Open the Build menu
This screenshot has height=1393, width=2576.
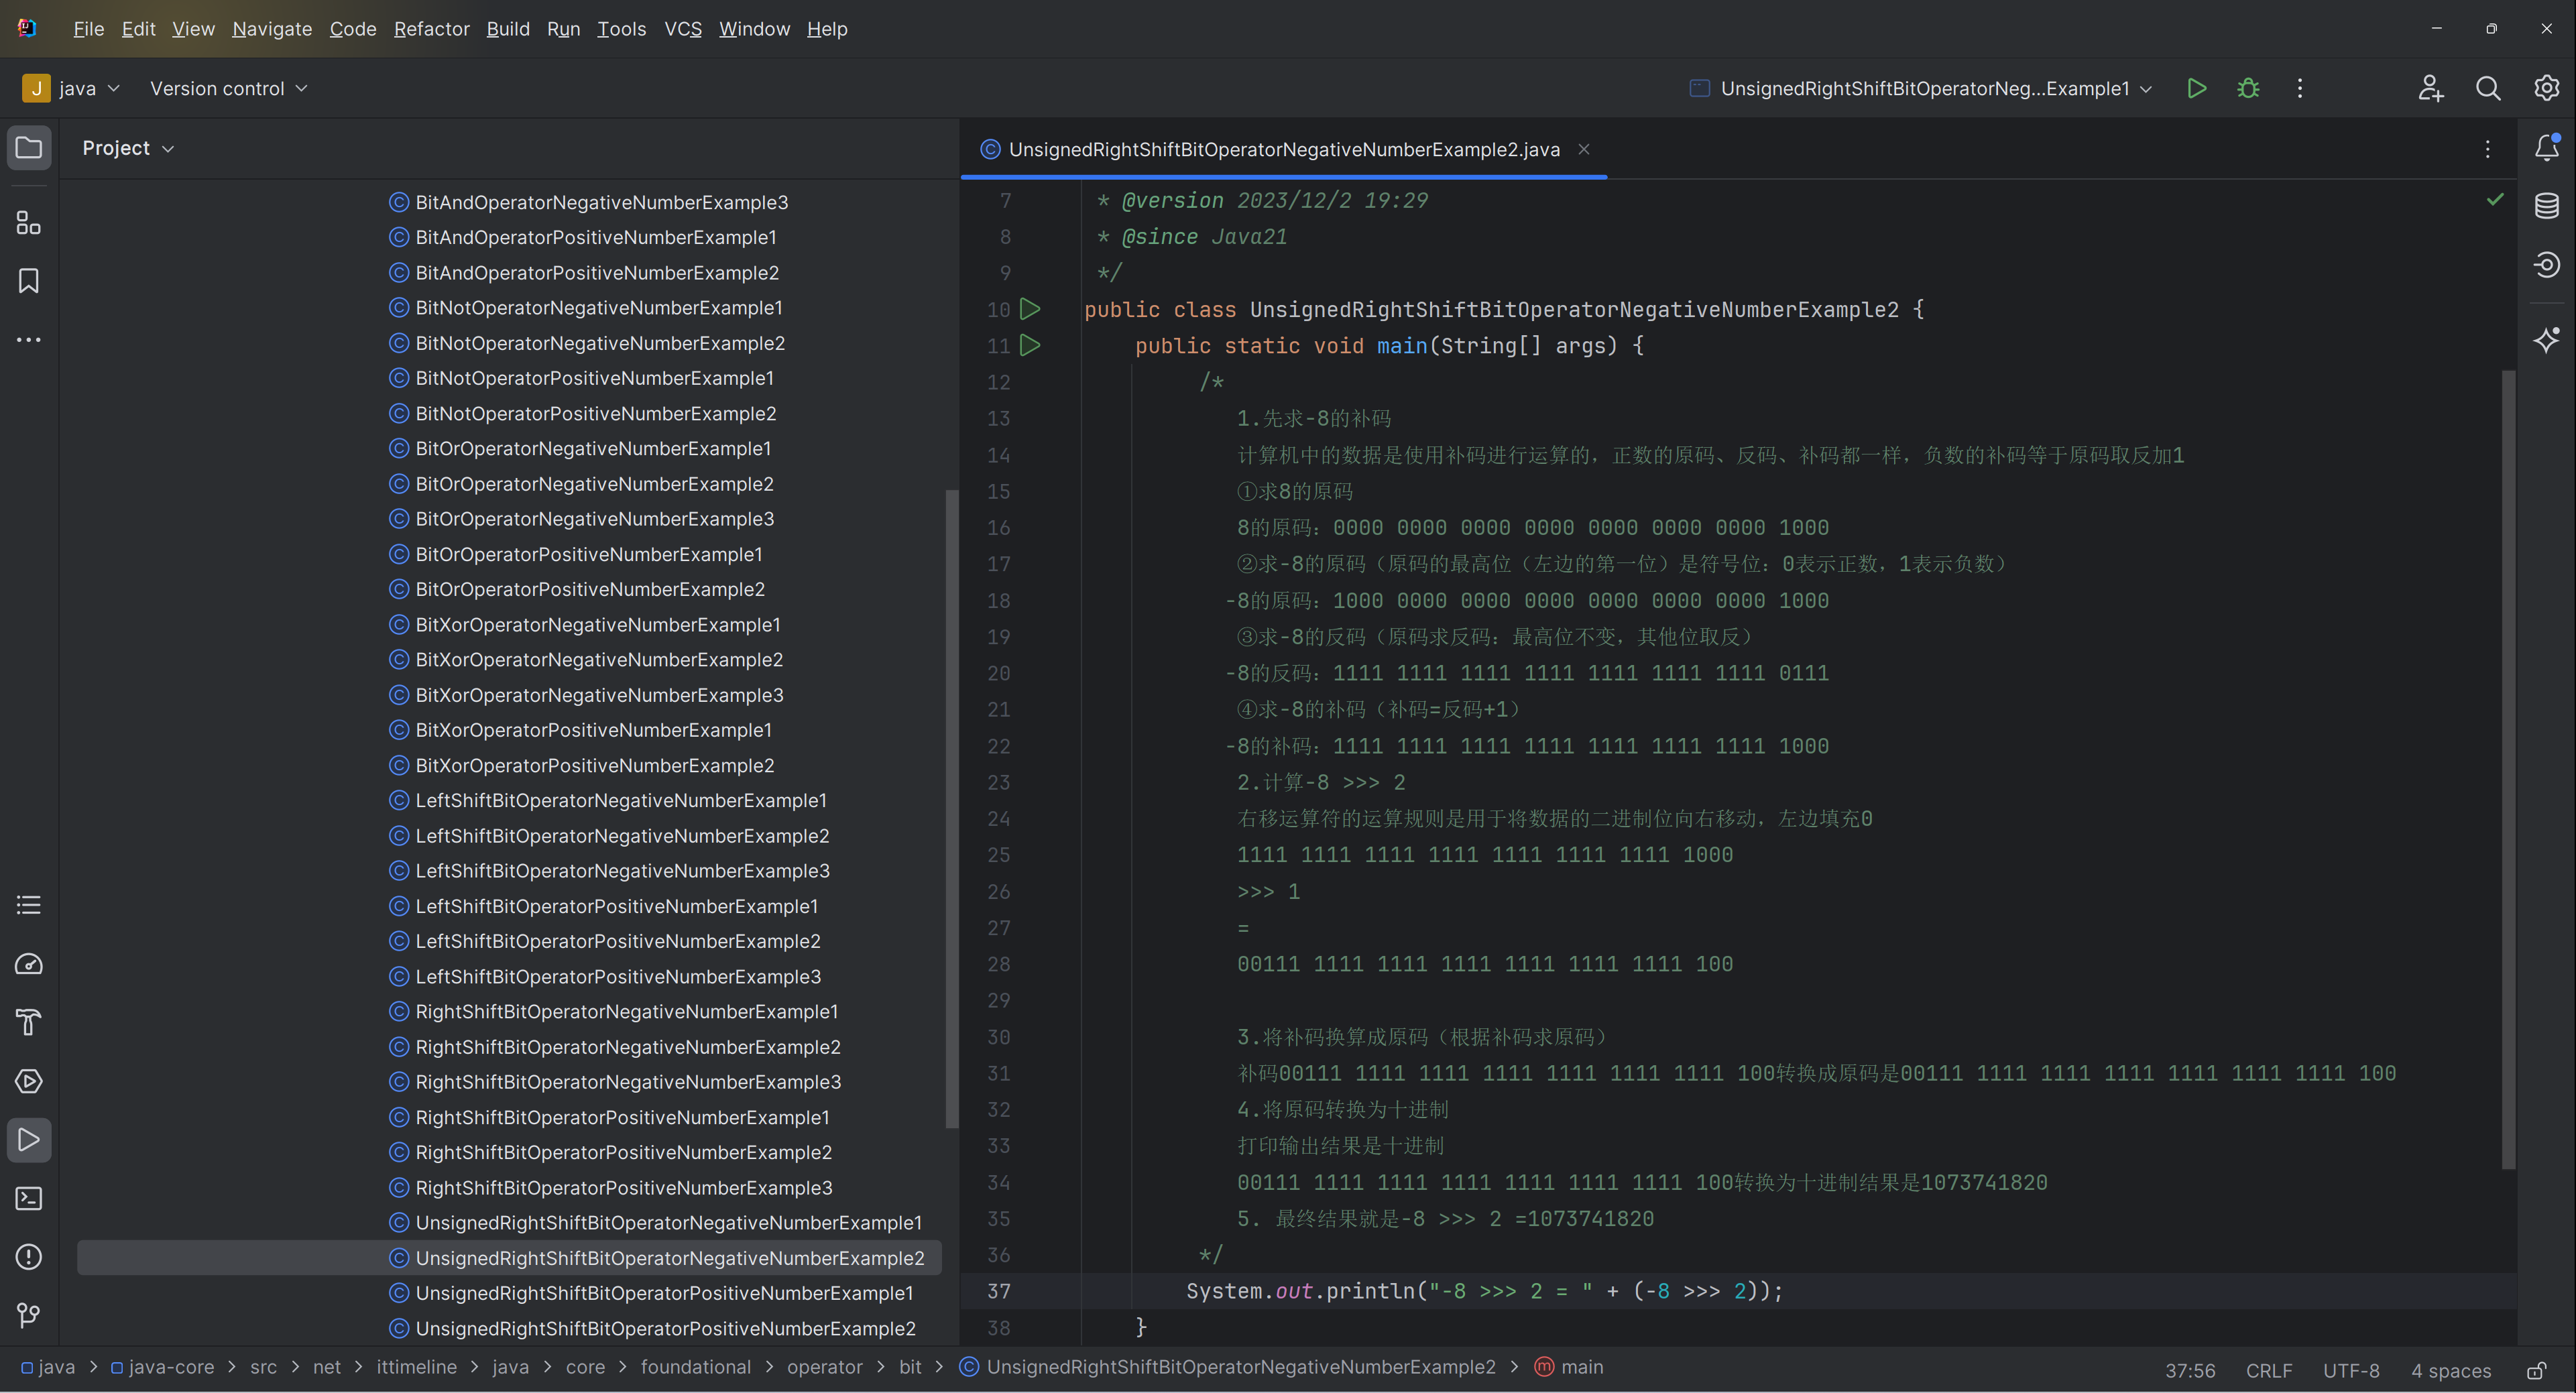coord(508,29)
